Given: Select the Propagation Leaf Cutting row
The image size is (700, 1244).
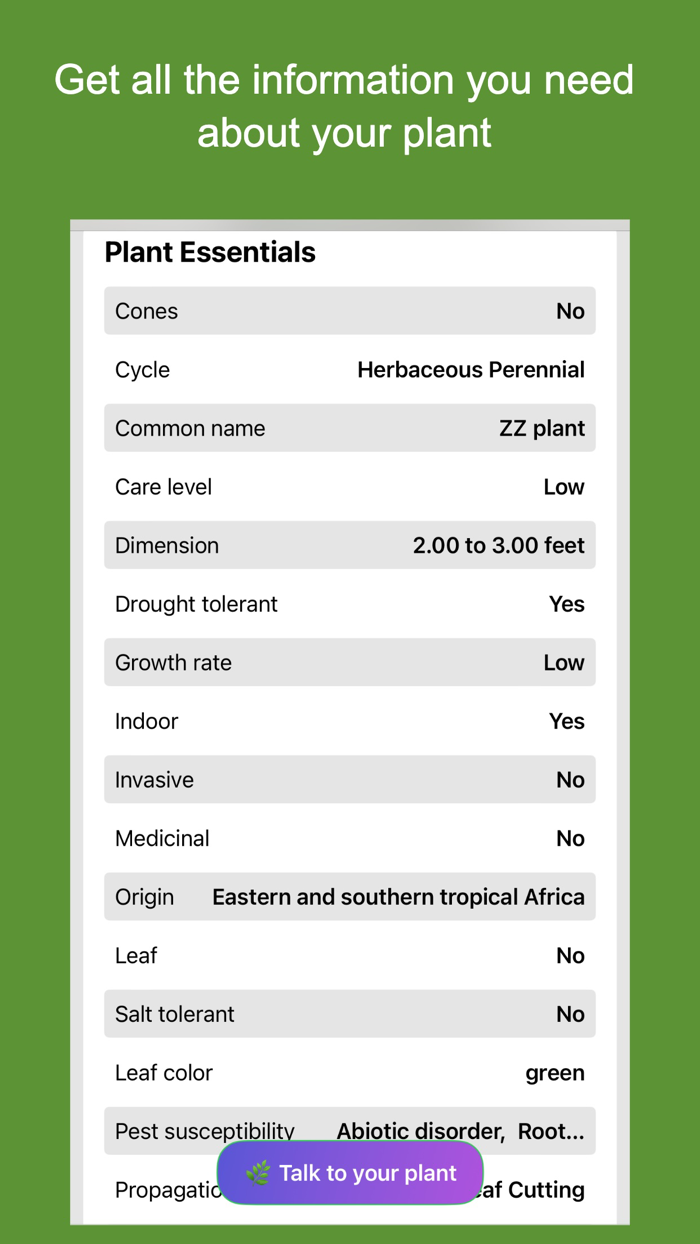Looking at the screenshot, I should point(550,1190).
